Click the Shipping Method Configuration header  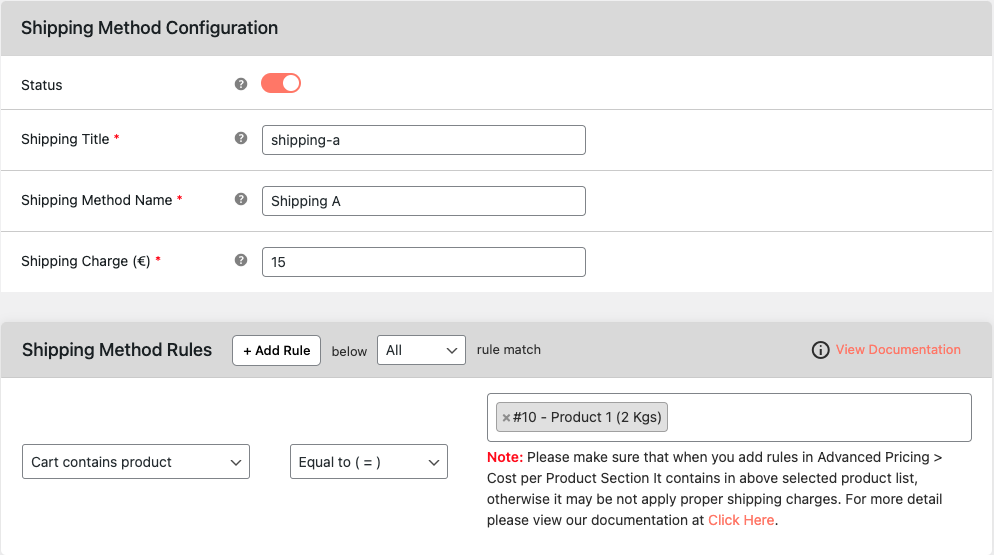pyautogui.click(x=150, y=28)
